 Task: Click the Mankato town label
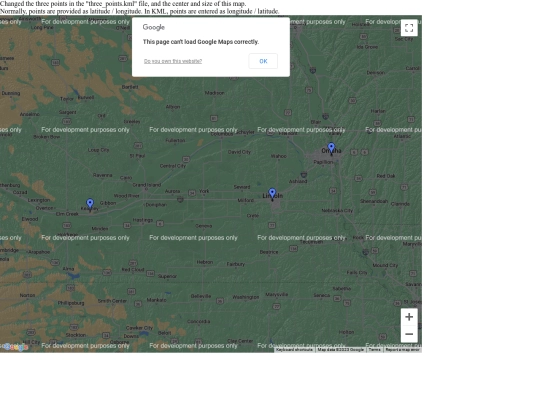[156, 300]
